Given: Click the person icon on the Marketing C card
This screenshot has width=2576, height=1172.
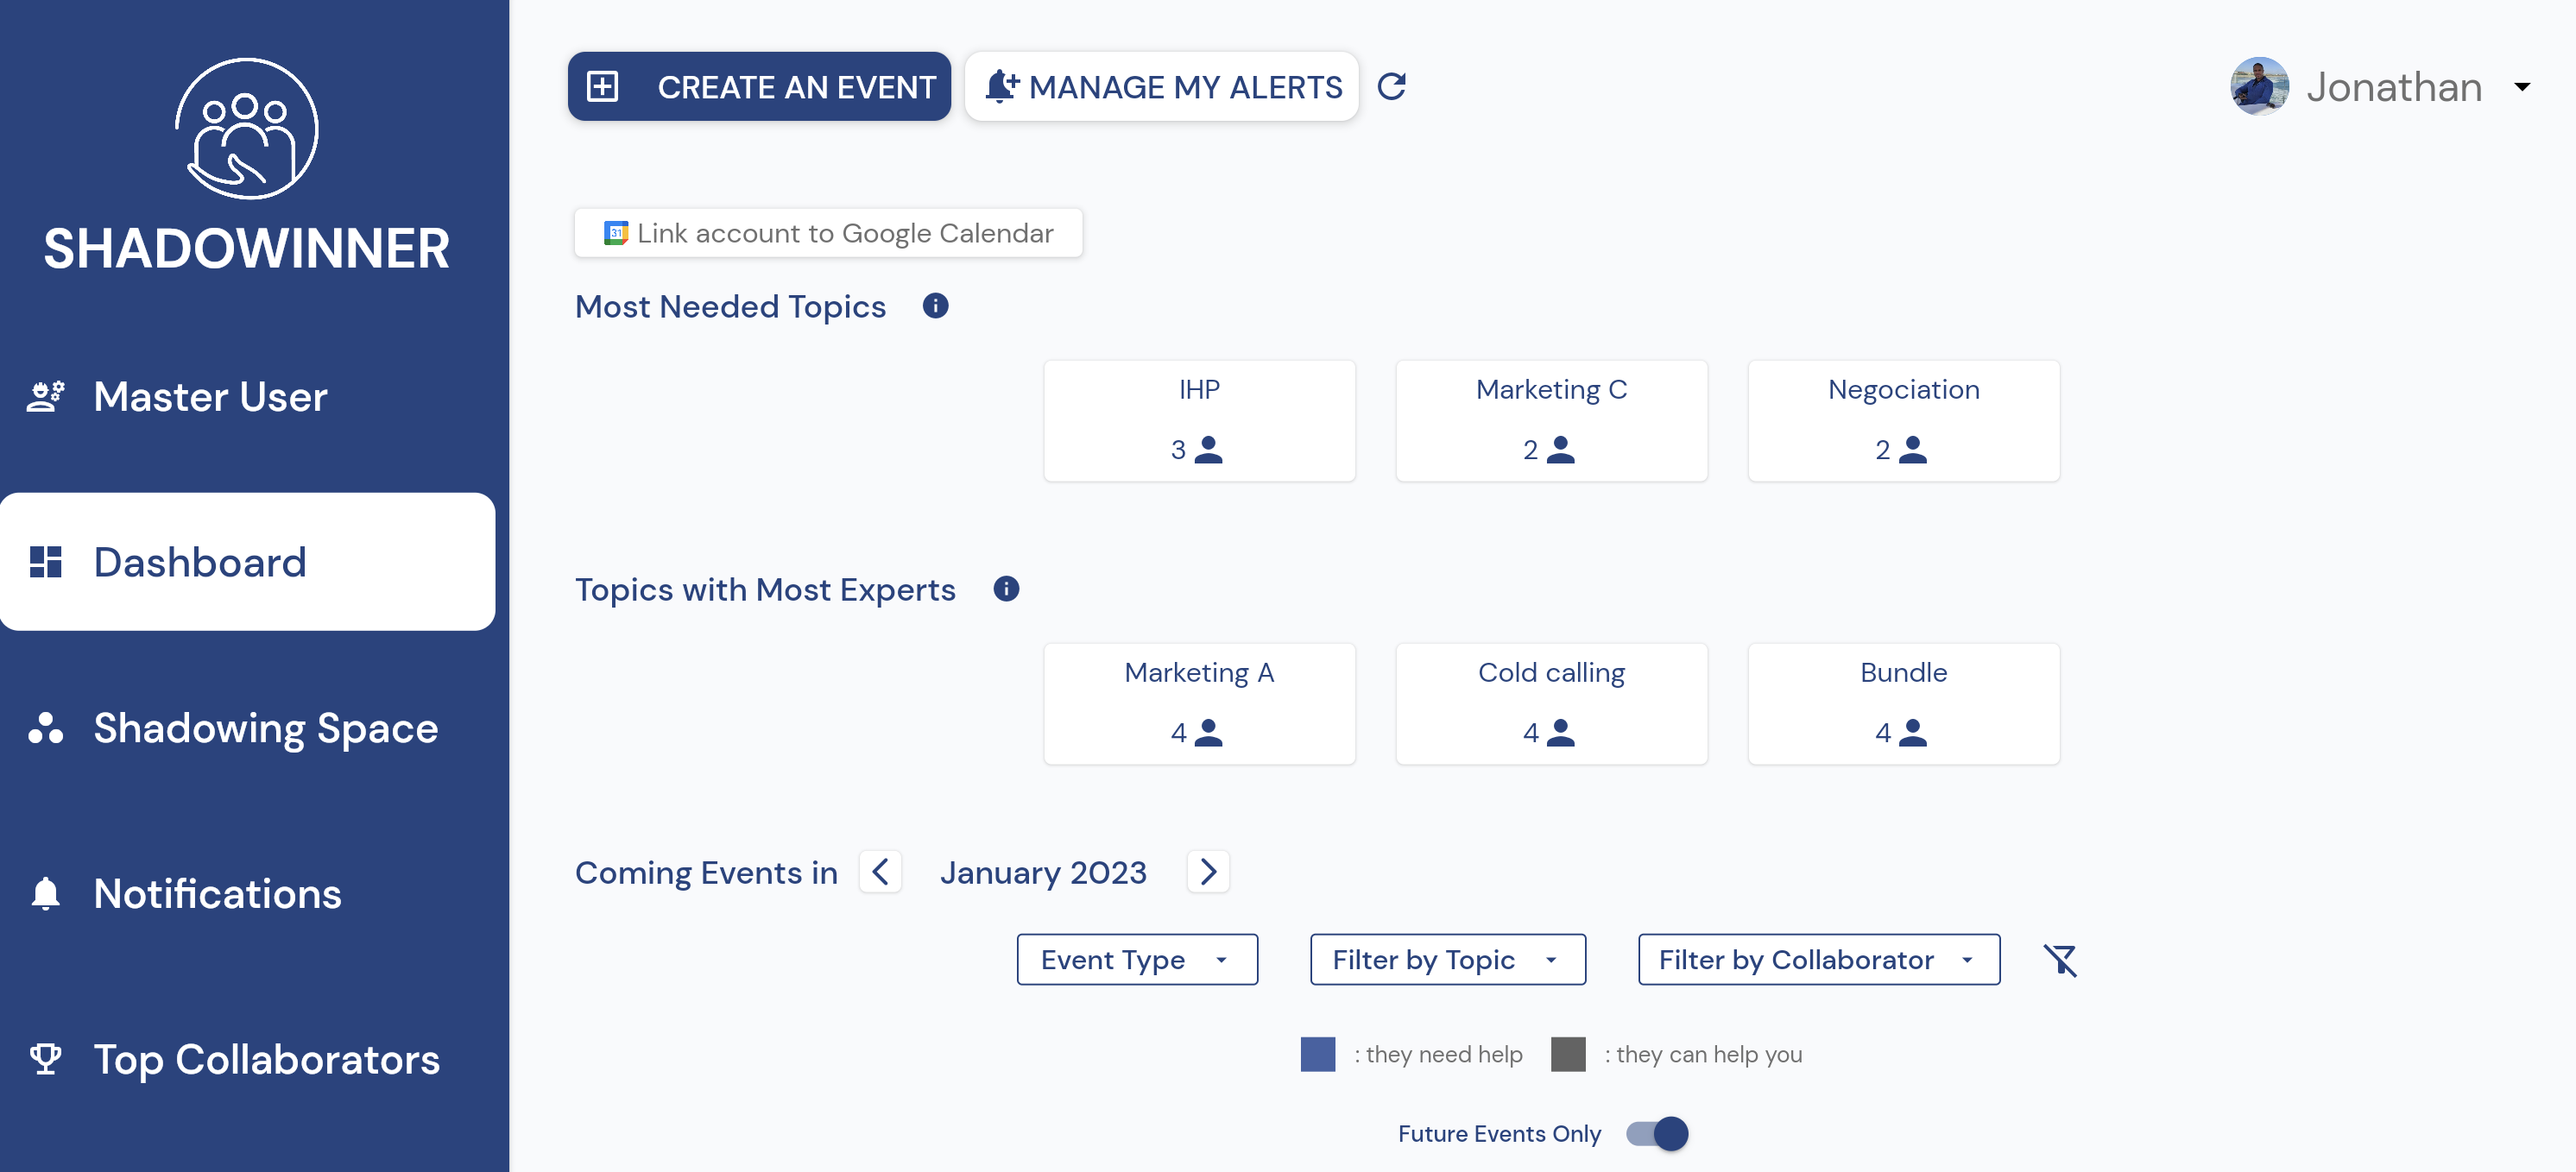Looking at the screenshot, I should point(1560,450).
